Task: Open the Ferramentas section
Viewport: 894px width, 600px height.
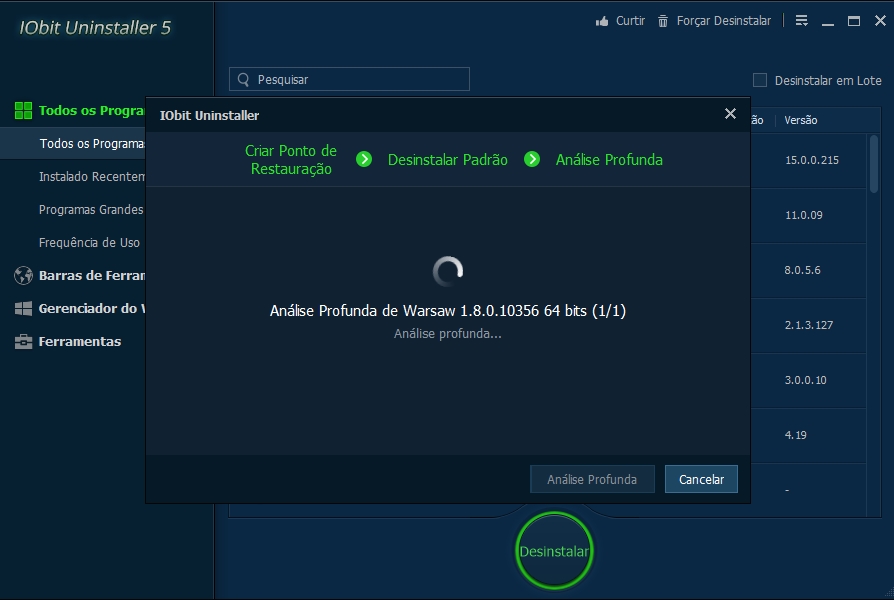Action: click(80, 342)
